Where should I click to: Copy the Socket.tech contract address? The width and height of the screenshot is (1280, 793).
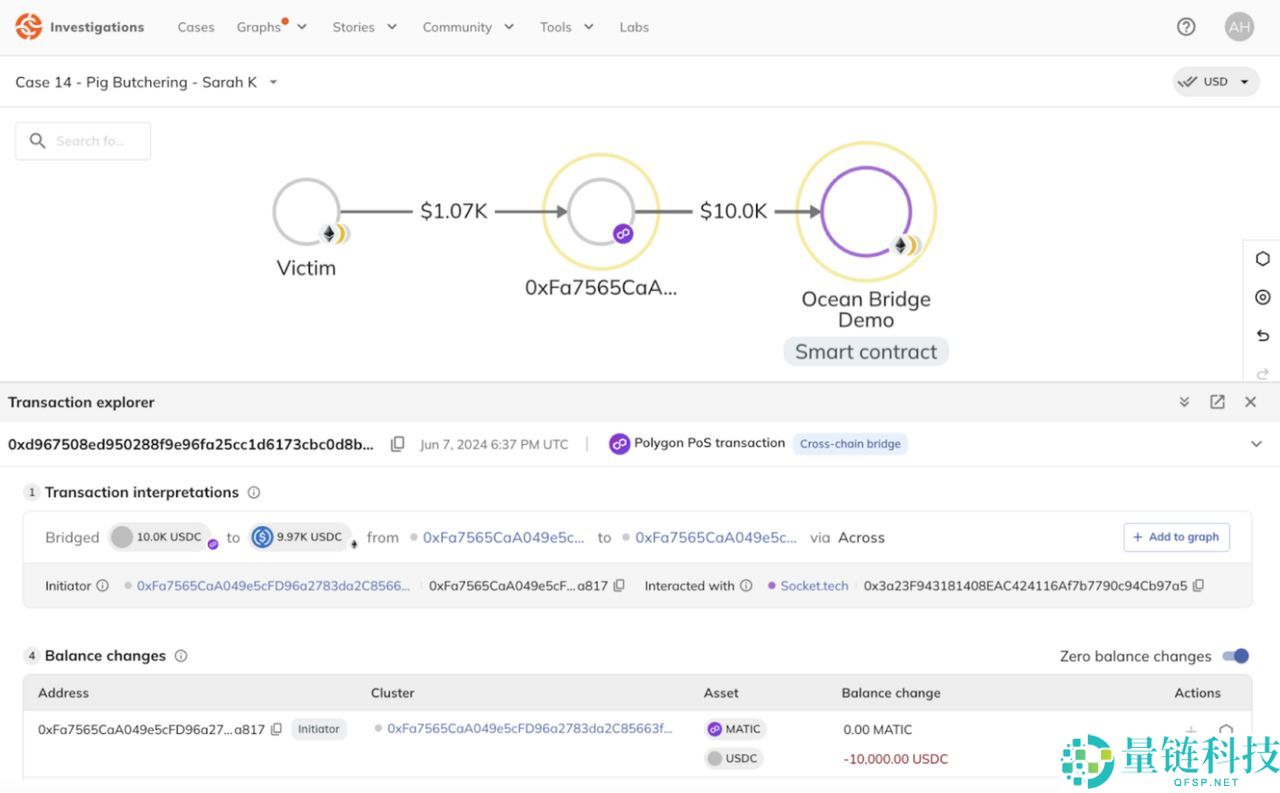click(1198, 586)
